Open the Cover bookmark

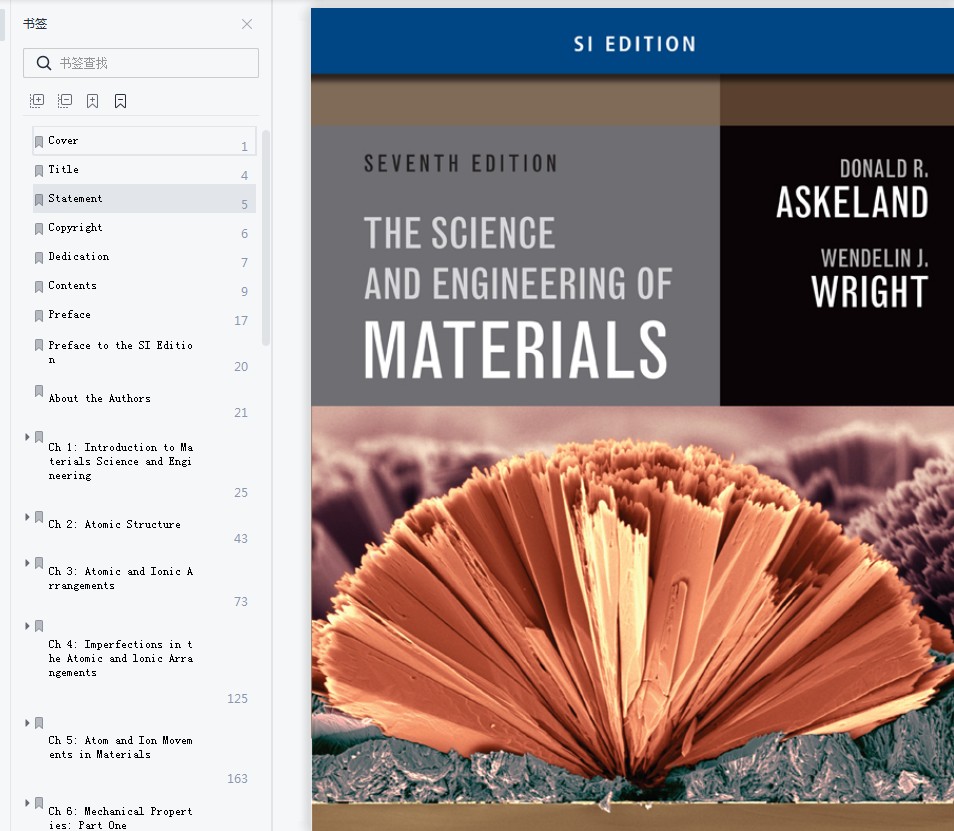144,141
